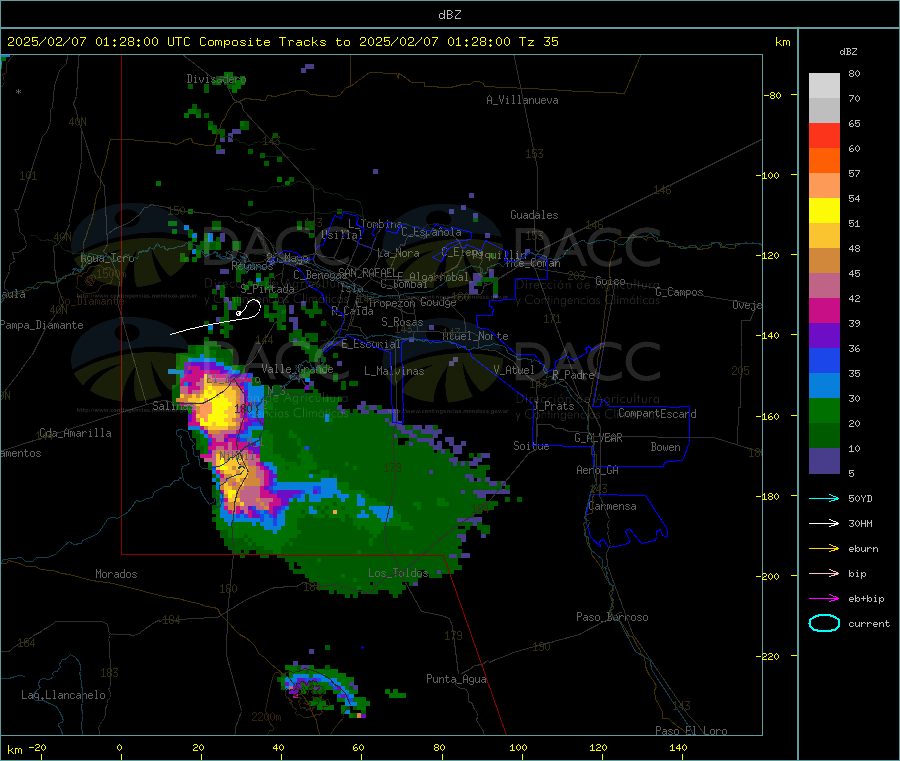Screen dimensions: 900x761
Task: Click the white 30HM arrow in legend
Action: click(x=824, y=523)
